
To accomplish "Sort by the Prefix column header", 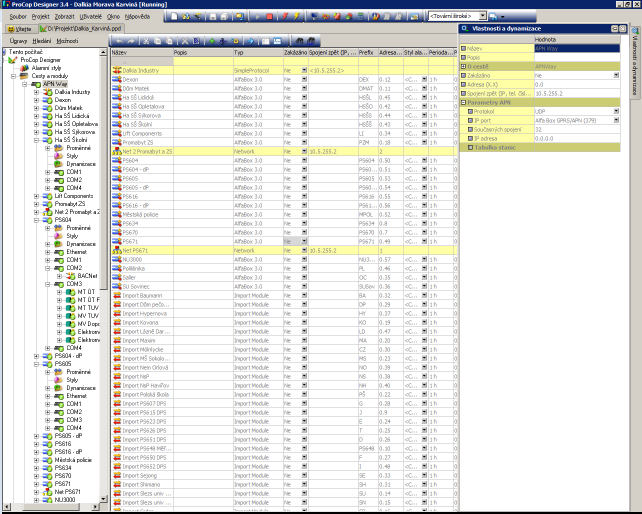I will coord(368,52).
